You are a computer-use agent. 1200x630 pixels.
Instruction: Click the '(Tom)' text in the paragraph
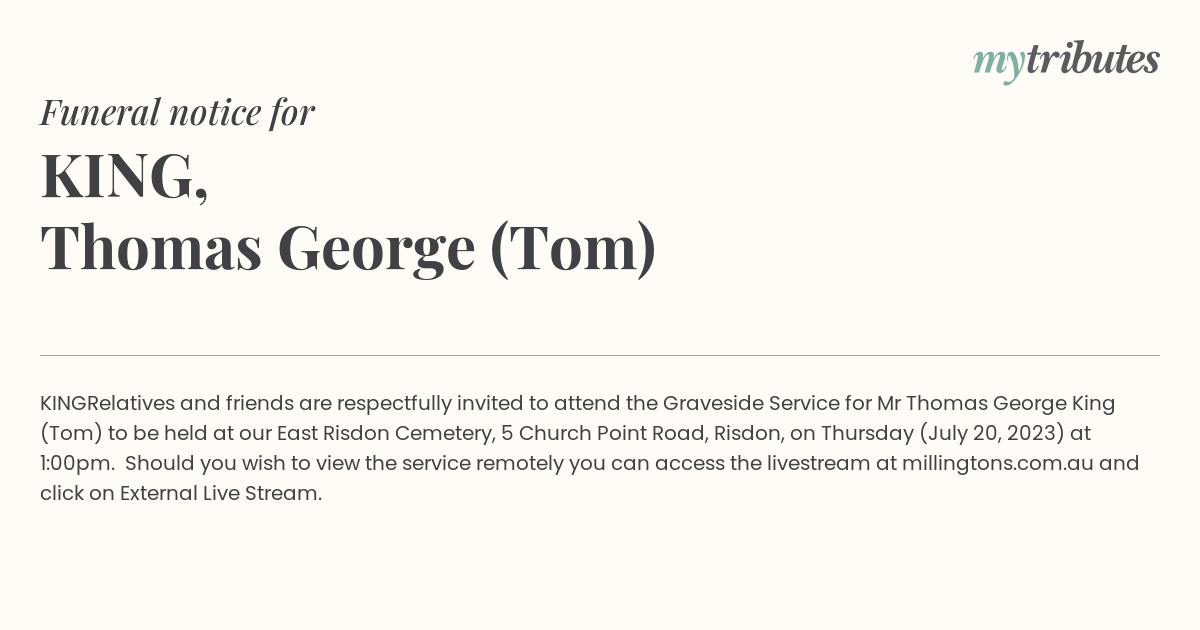72,434
